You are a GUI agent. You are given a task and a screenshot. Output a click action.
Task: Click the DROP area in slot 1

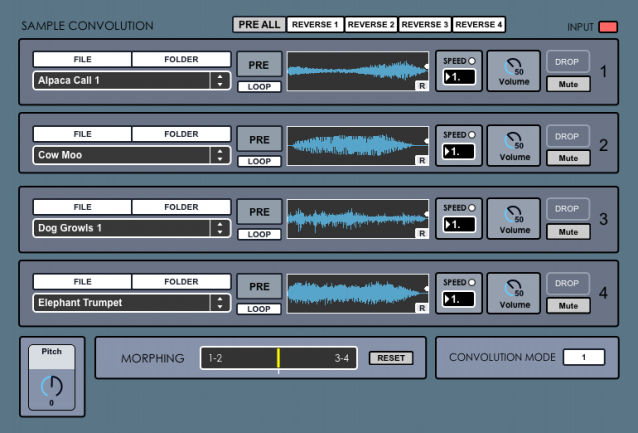coord(567,62)
